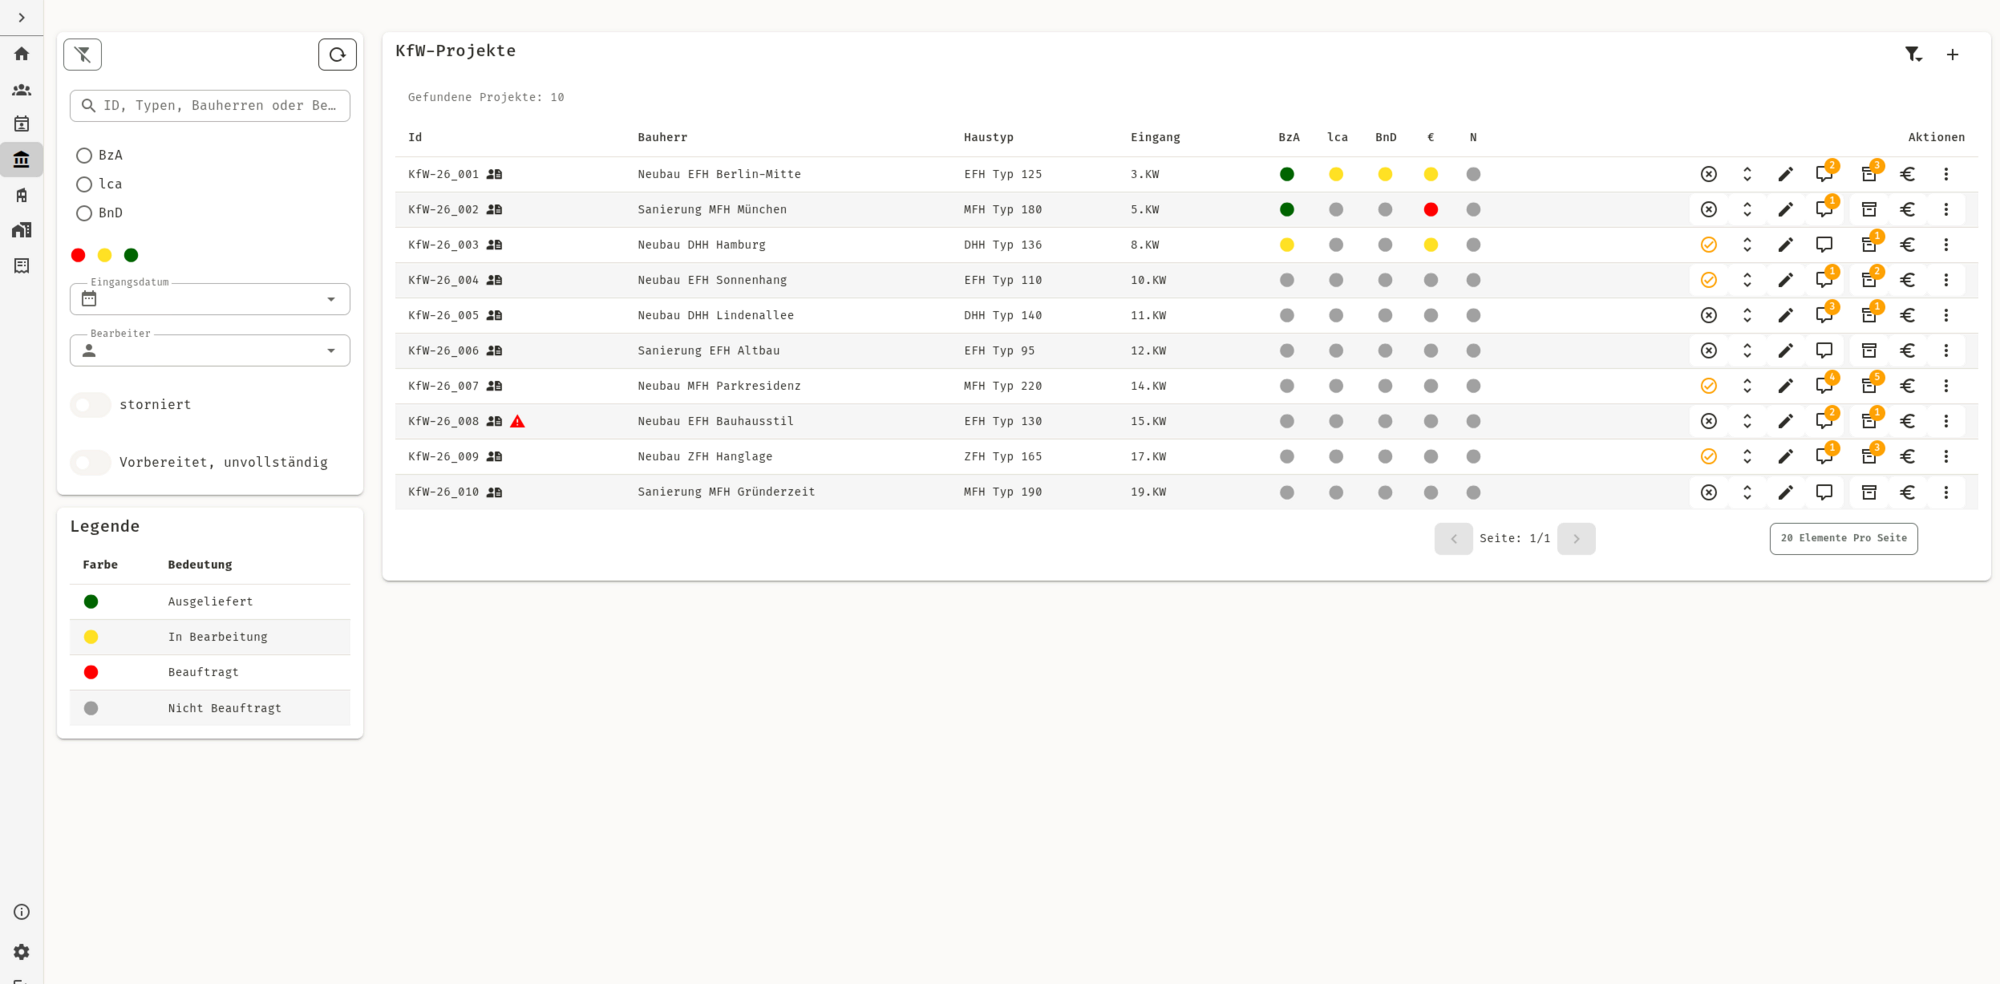This screenshot has width=2000, height=984.
Task: Sort by the Eingang column header
Action: pos(1155,138)
